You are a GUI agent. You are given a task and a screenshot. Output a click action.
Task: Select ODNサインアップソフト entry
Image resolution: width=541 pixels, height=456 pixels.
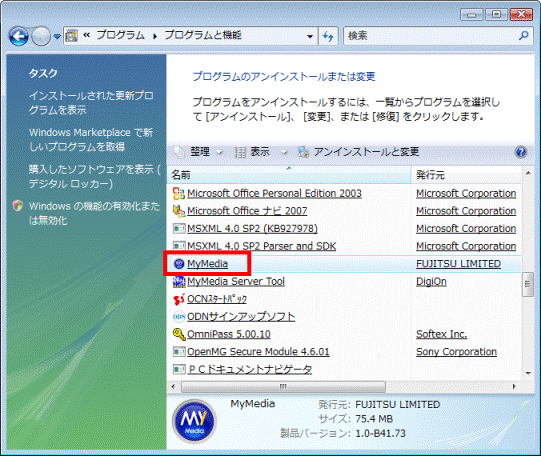tap(241, 317)
